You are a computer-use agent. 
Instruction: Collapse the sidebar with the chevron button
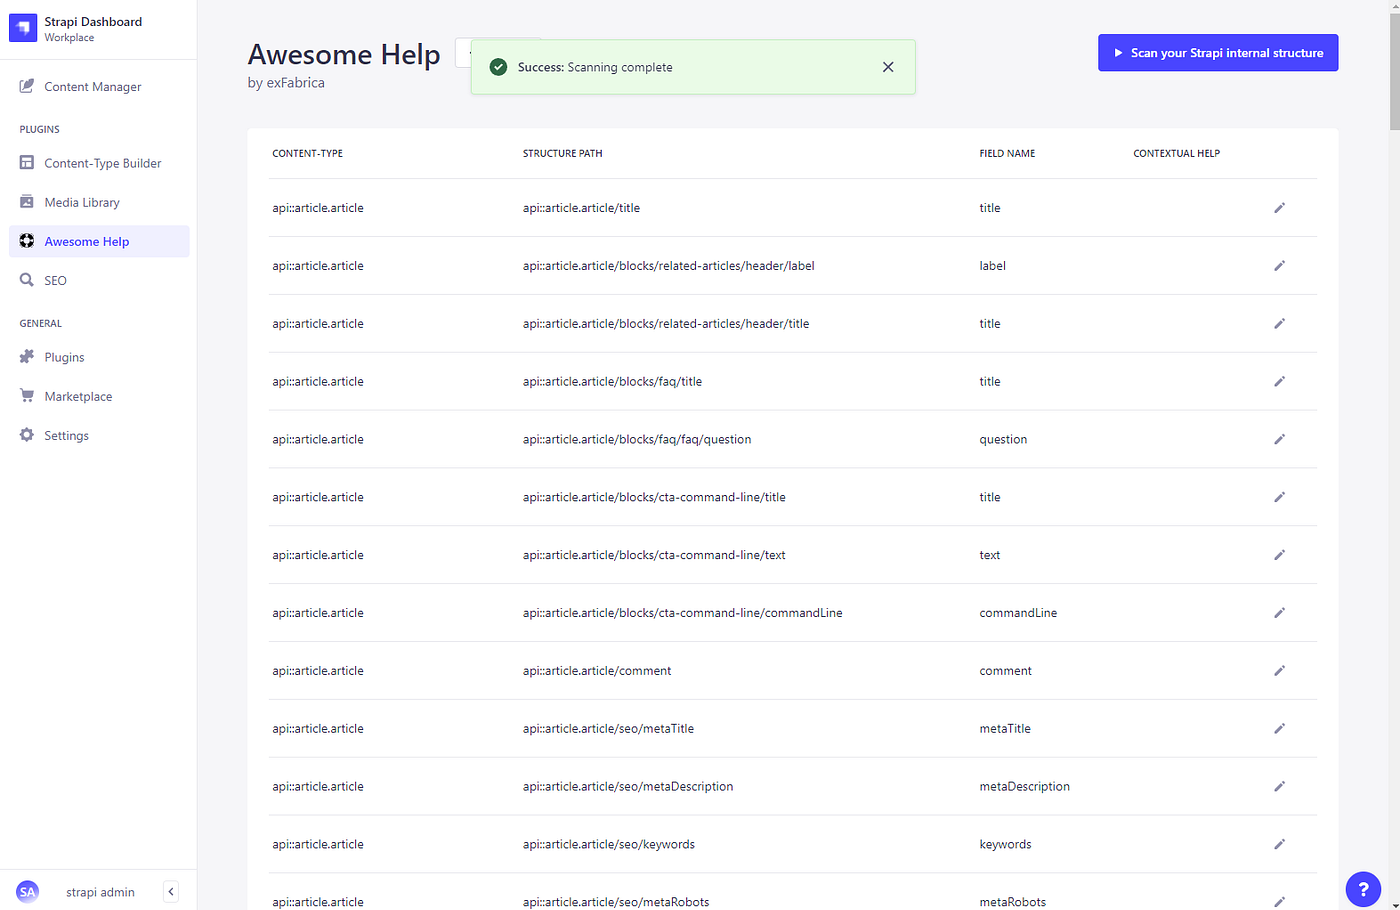170,891
